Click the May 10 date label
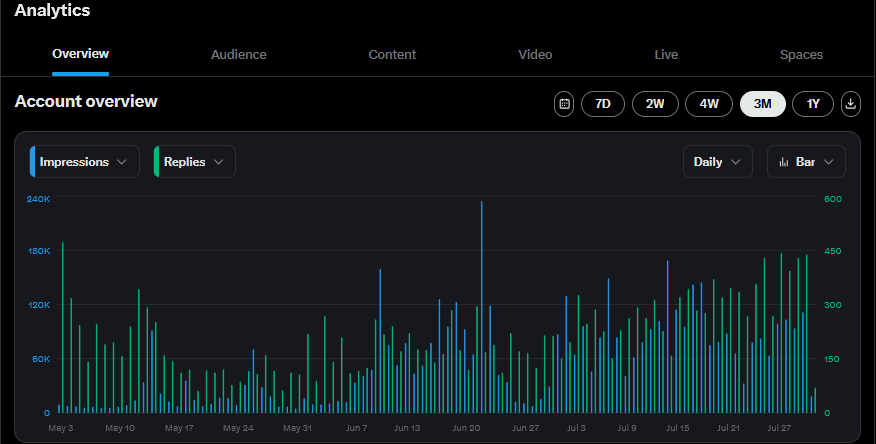876x444 pixels. 120,428
